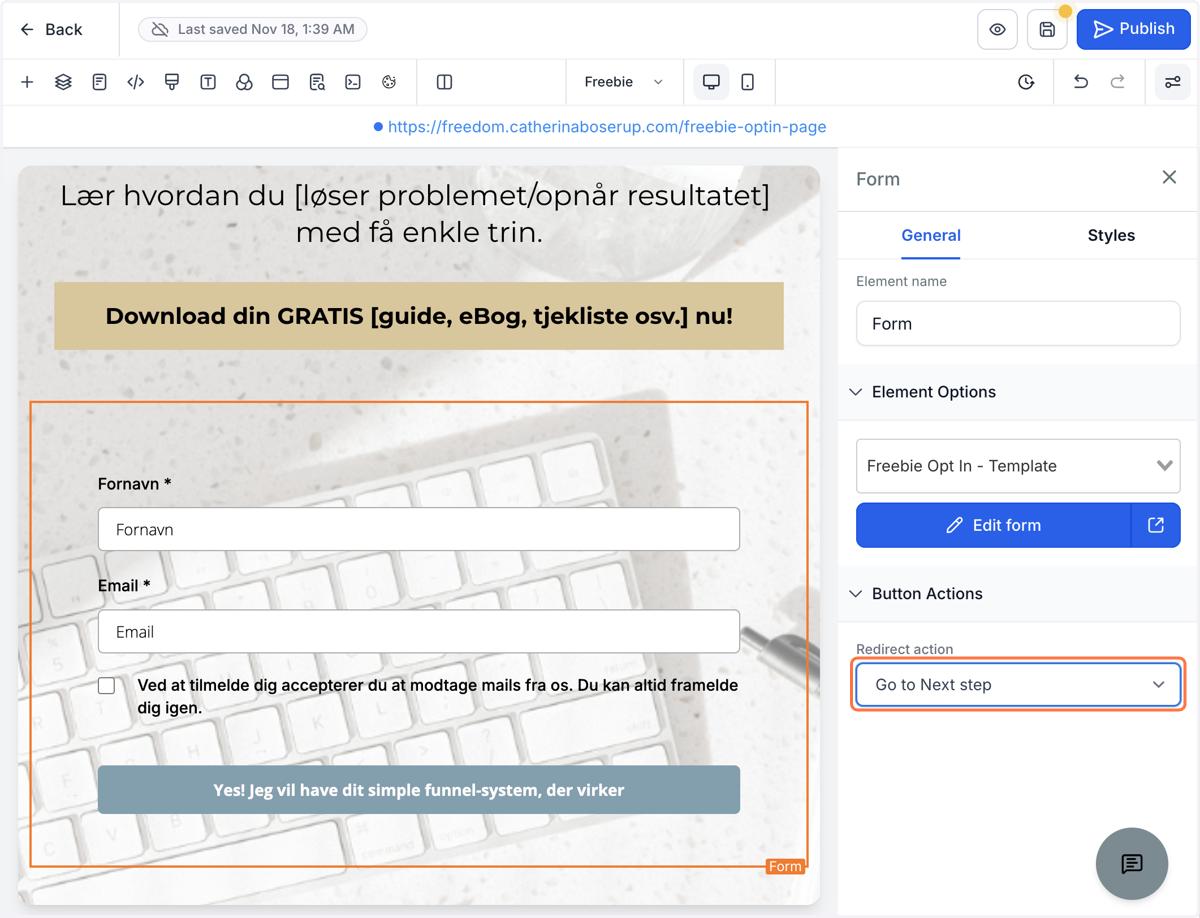This screenshot has width=1200, height=918.
Task: Open the freebie-optin-page URL link
Action: [x=607, y=127]
